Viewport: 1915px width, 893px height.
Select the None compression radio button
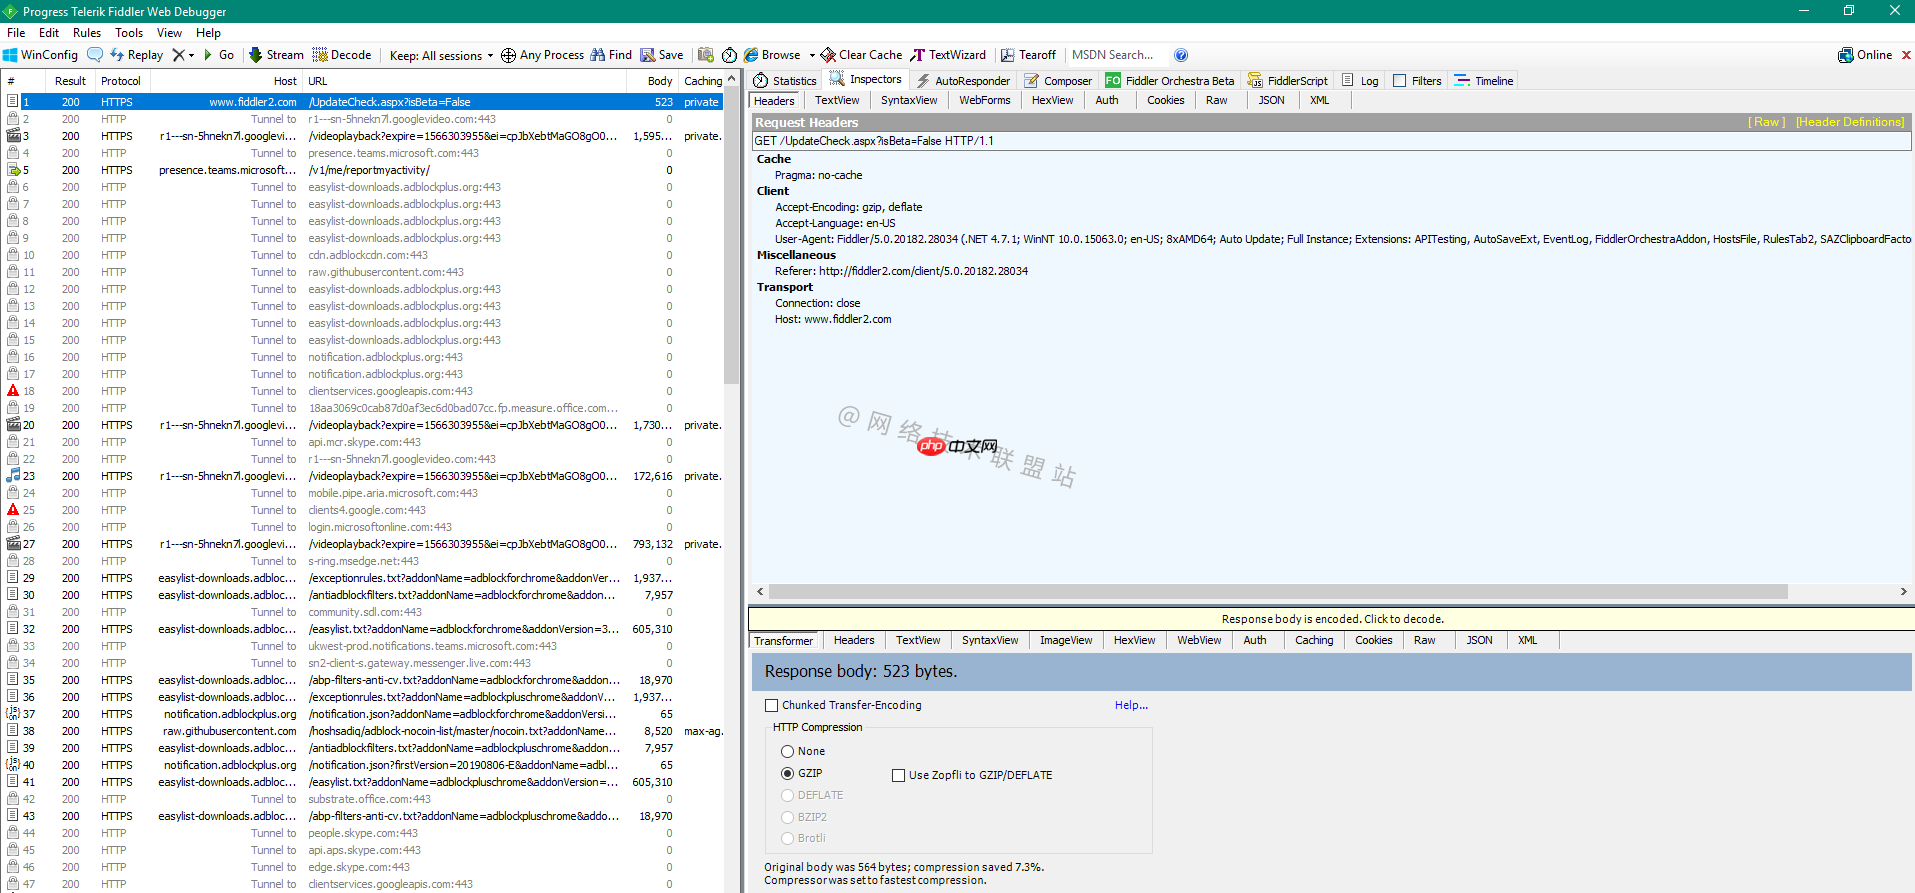pyautogui.click(x=787, y=751)
